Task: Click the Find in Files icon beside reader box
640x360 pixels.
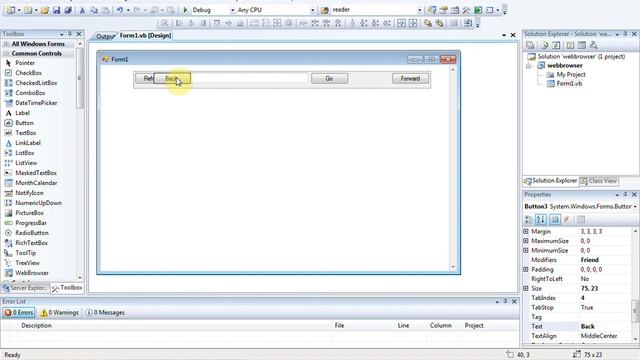Action: [x=325, y=10]
